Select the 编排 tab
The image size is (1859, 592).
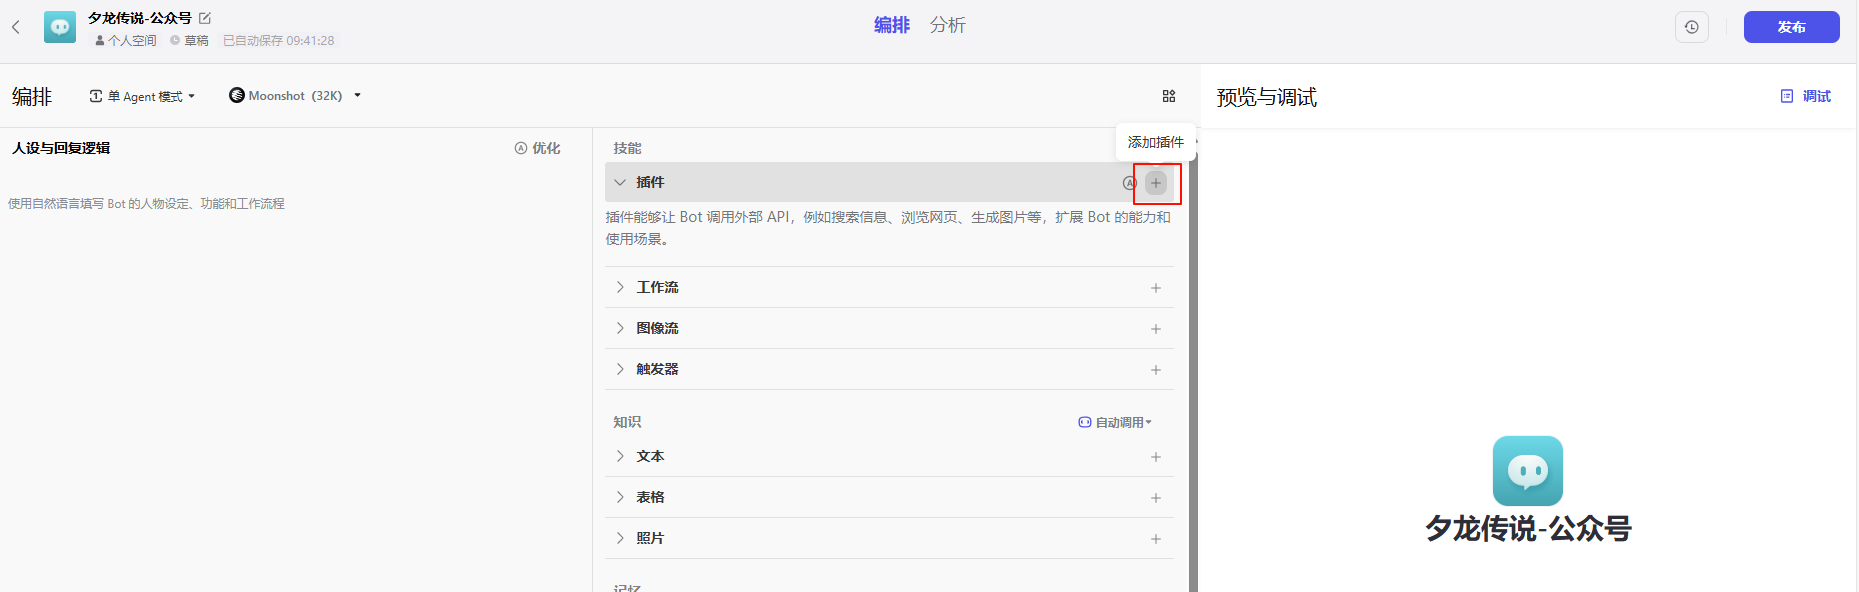pos(891,25)
